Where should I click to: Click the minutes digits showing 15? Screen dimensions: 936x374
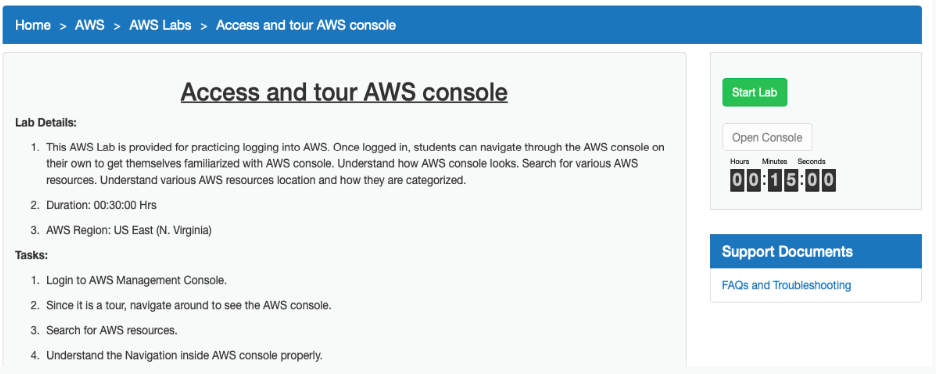tap(783, 180)
